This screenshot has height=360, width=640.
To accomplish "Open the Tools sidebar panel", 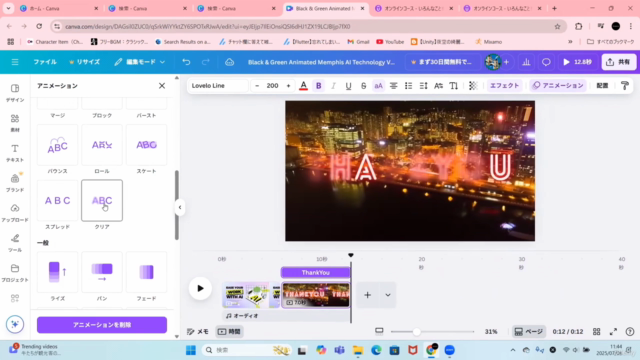I will pos(15,242).
